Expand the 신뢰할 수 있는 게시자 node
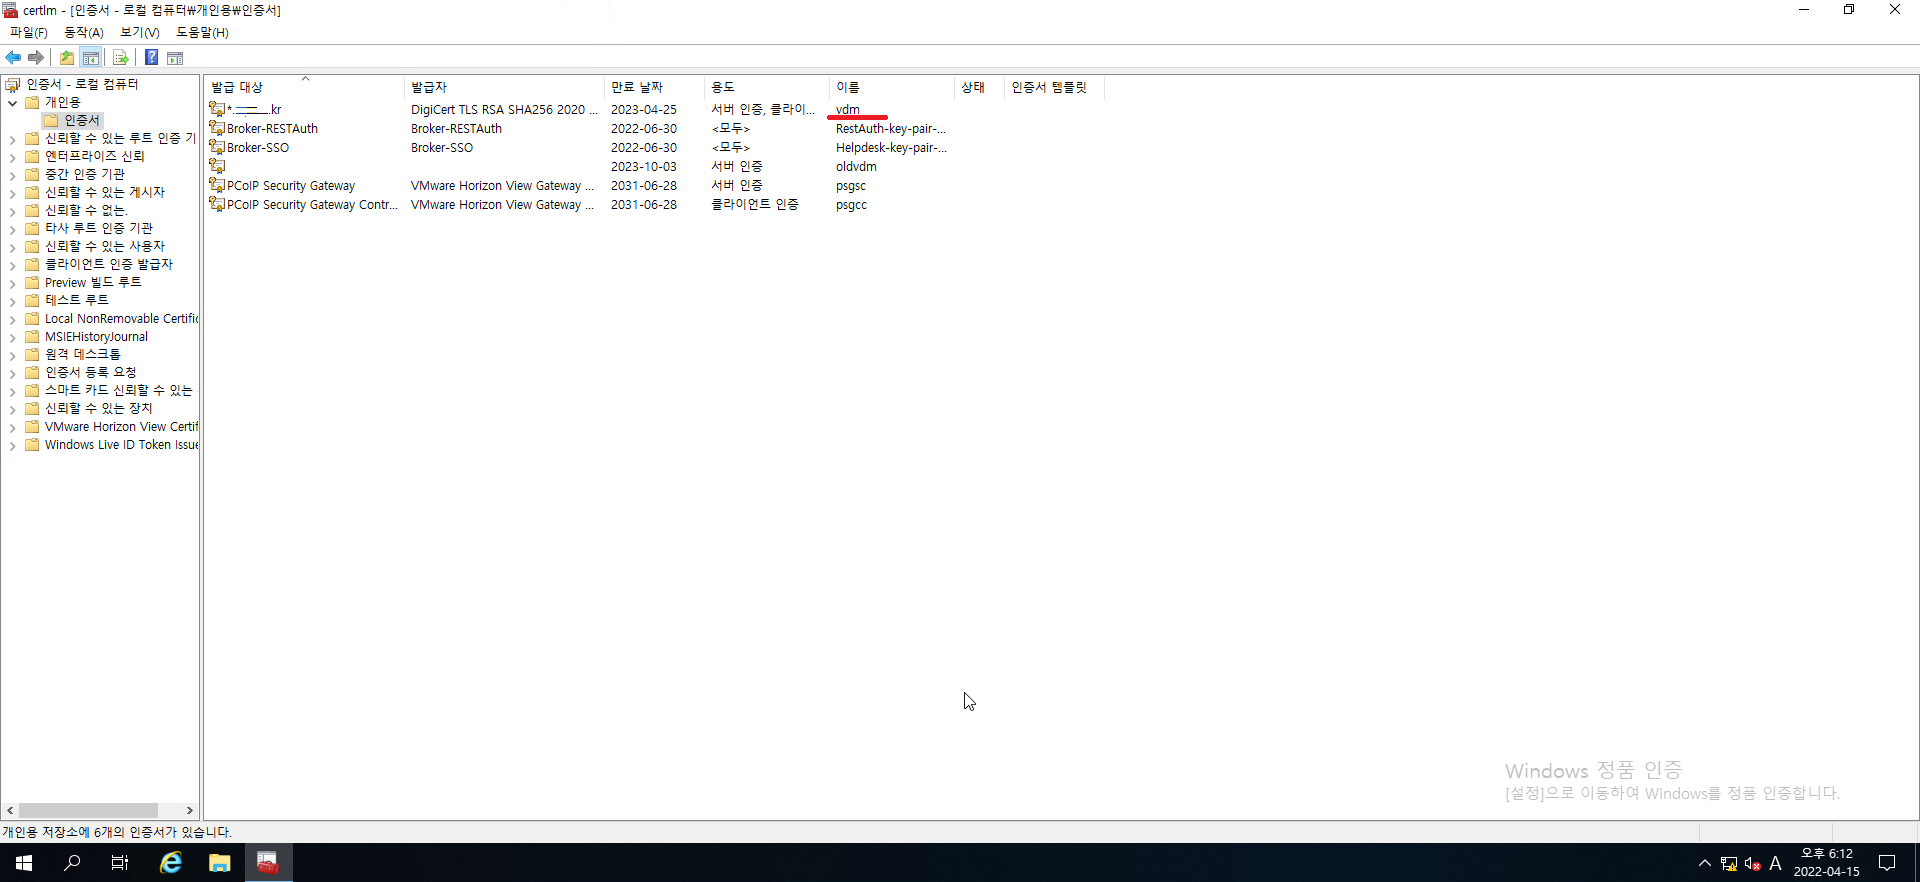 [12, 193]
